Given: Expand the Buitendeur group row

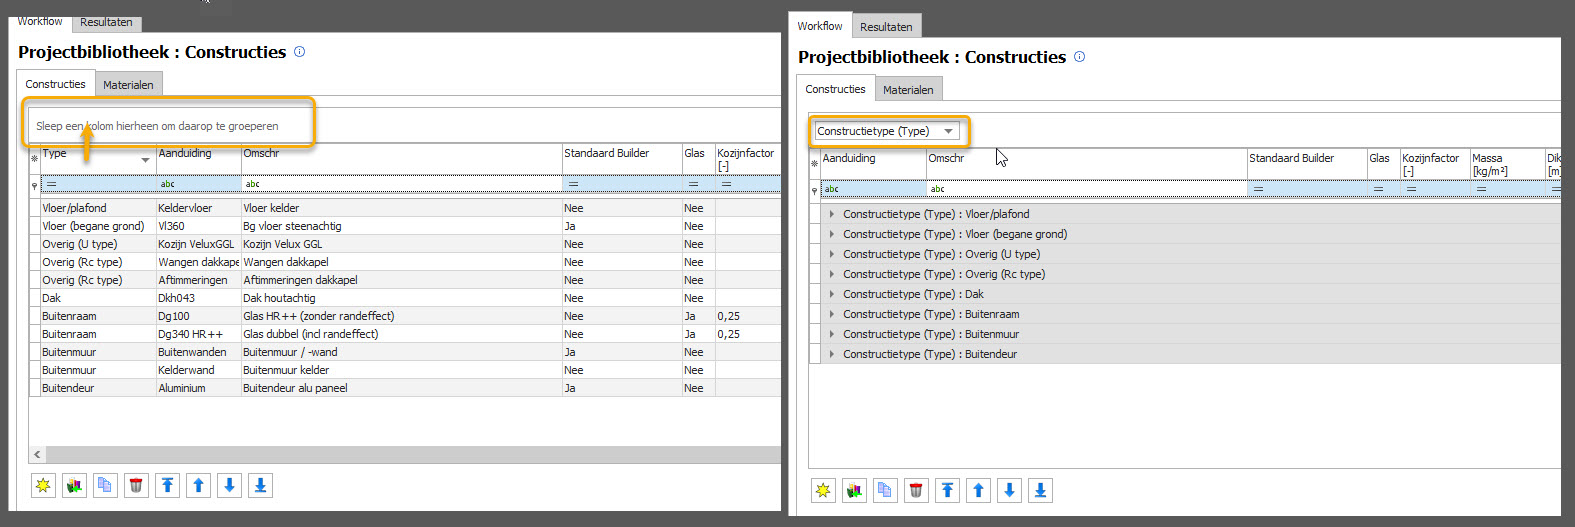Looking at the screenshot, I should click(x=832, y=354).
